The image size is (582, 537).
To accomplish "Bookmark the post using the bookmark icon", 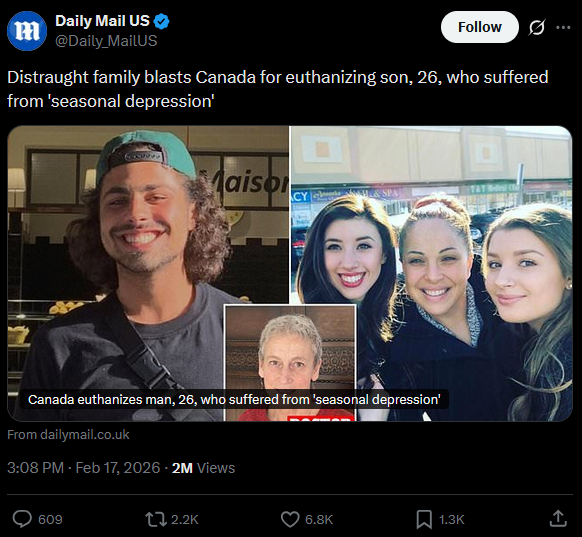I will point(424,519).
